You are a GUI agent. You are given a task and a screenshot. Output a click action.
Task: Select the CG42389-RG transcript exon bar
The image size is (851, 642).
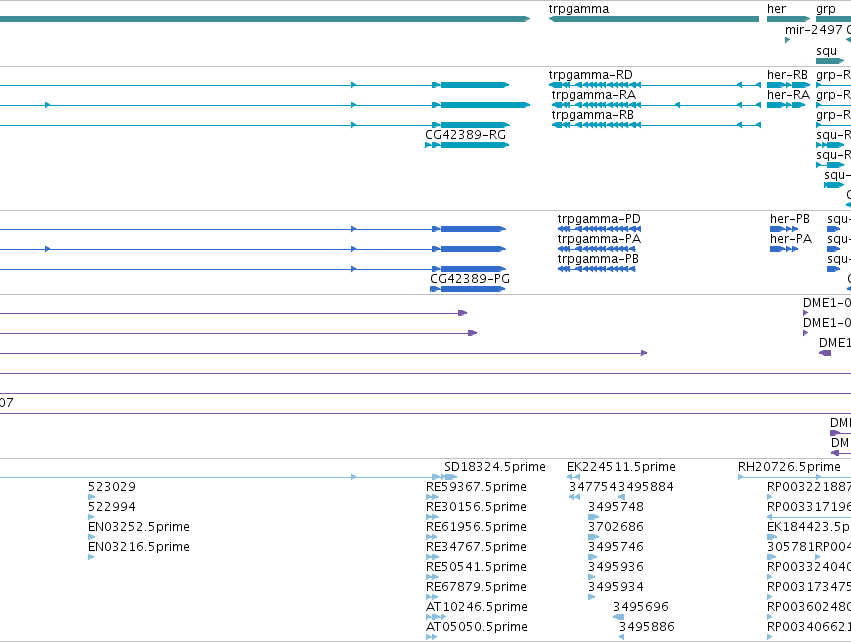(474, 145)
